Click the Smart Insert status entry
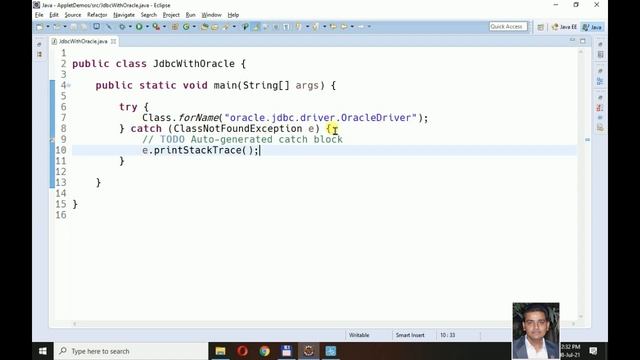640x360 pixels. (410, 335)
